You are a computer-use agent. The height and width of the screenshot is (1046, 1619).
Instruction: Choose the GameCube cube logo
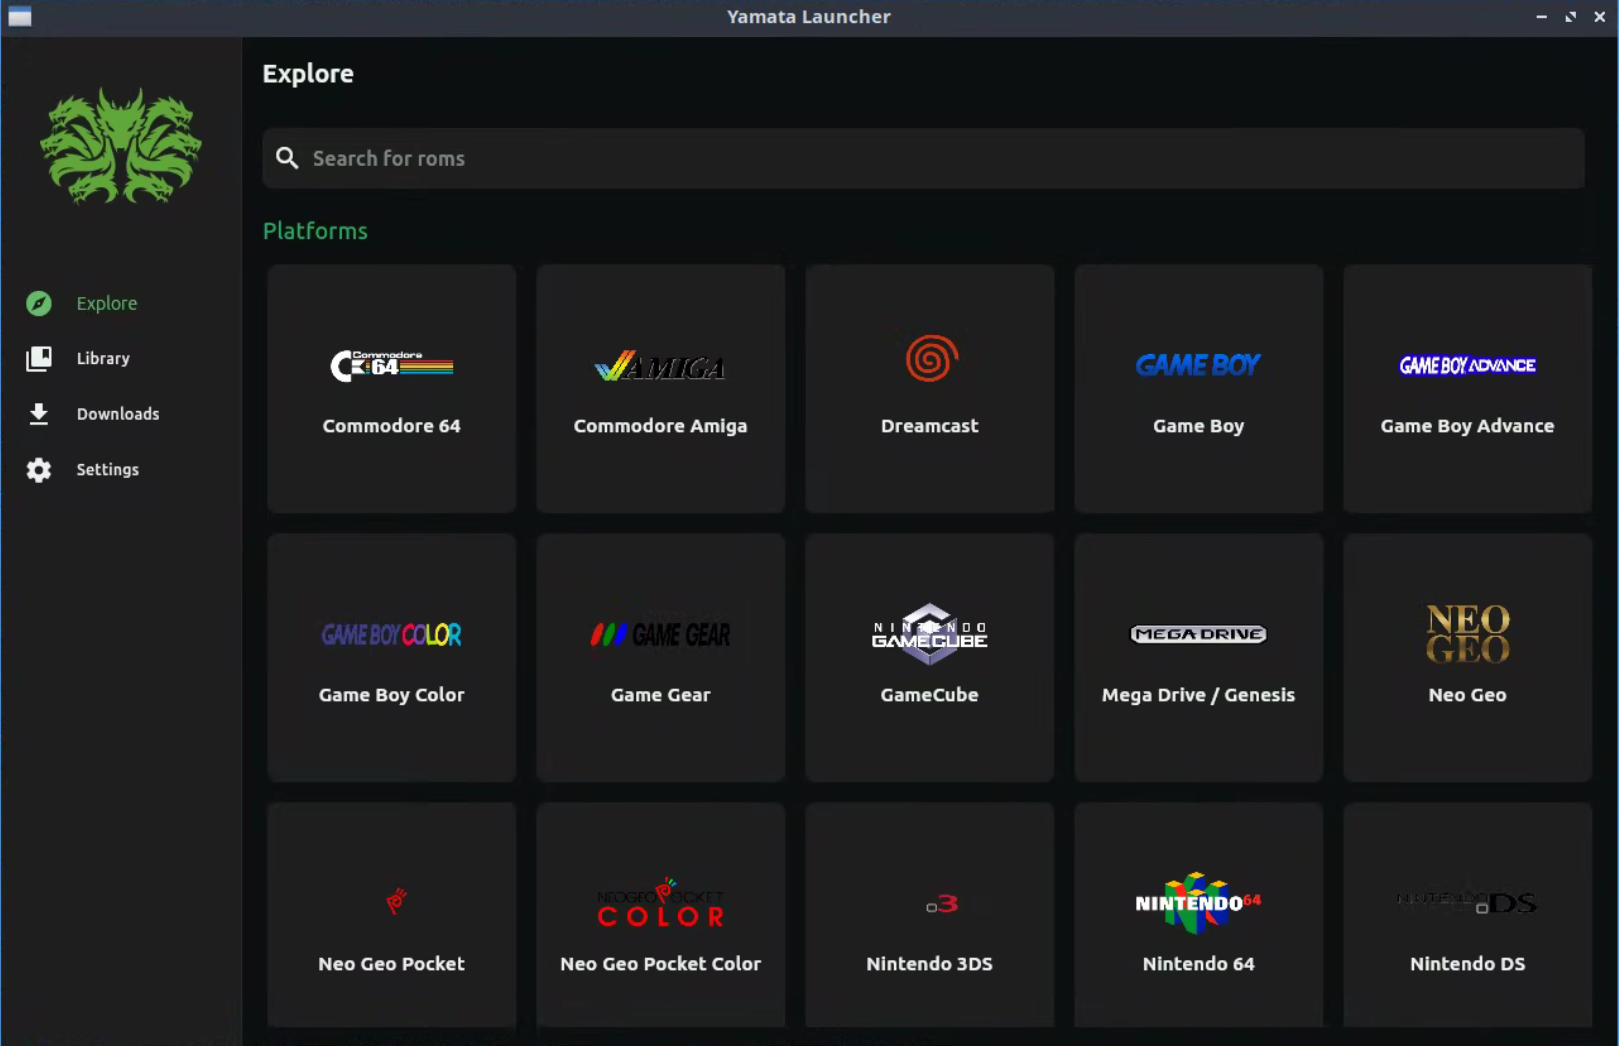click(x=929, y=633)
